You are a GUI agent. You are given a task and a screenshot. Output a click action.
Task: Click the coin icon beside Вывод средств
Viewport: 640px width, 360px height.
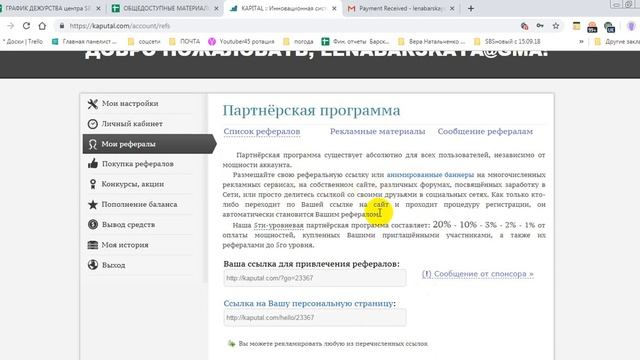(x=93, y=224)
